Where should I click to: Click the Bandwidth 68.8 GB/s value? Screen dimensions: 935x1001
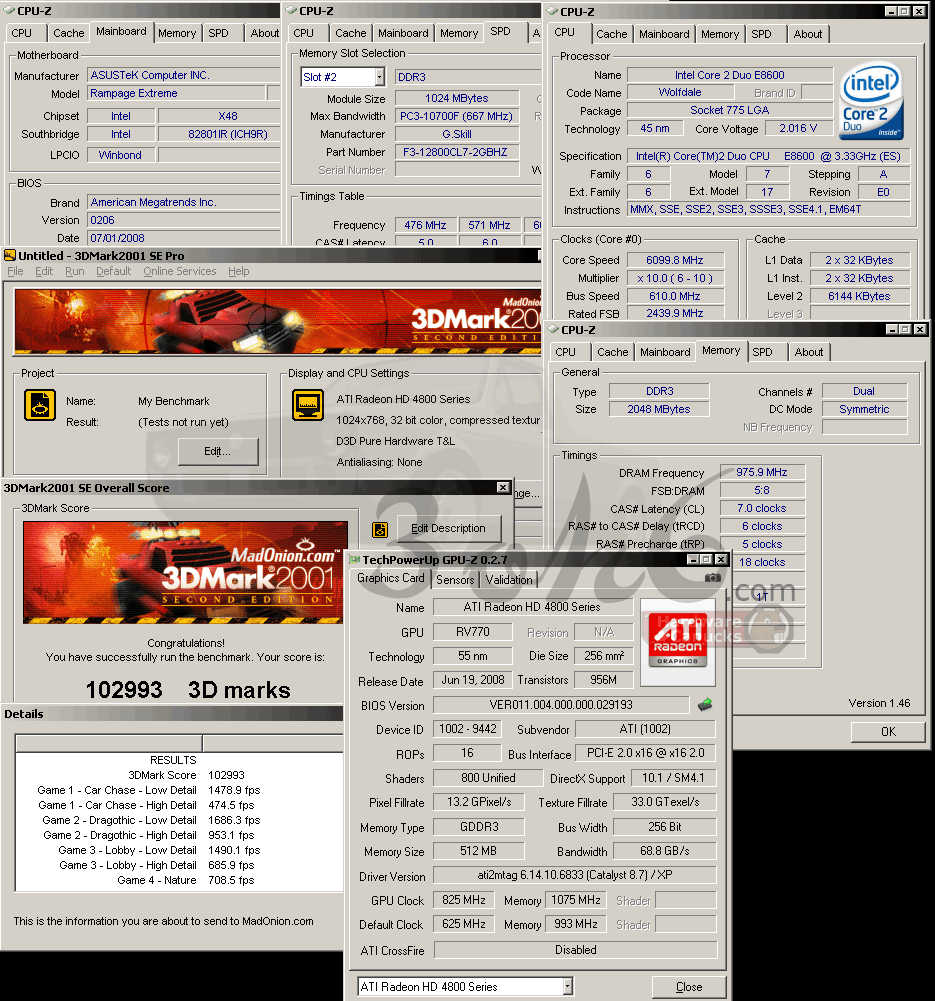click(x=664, y=851)
